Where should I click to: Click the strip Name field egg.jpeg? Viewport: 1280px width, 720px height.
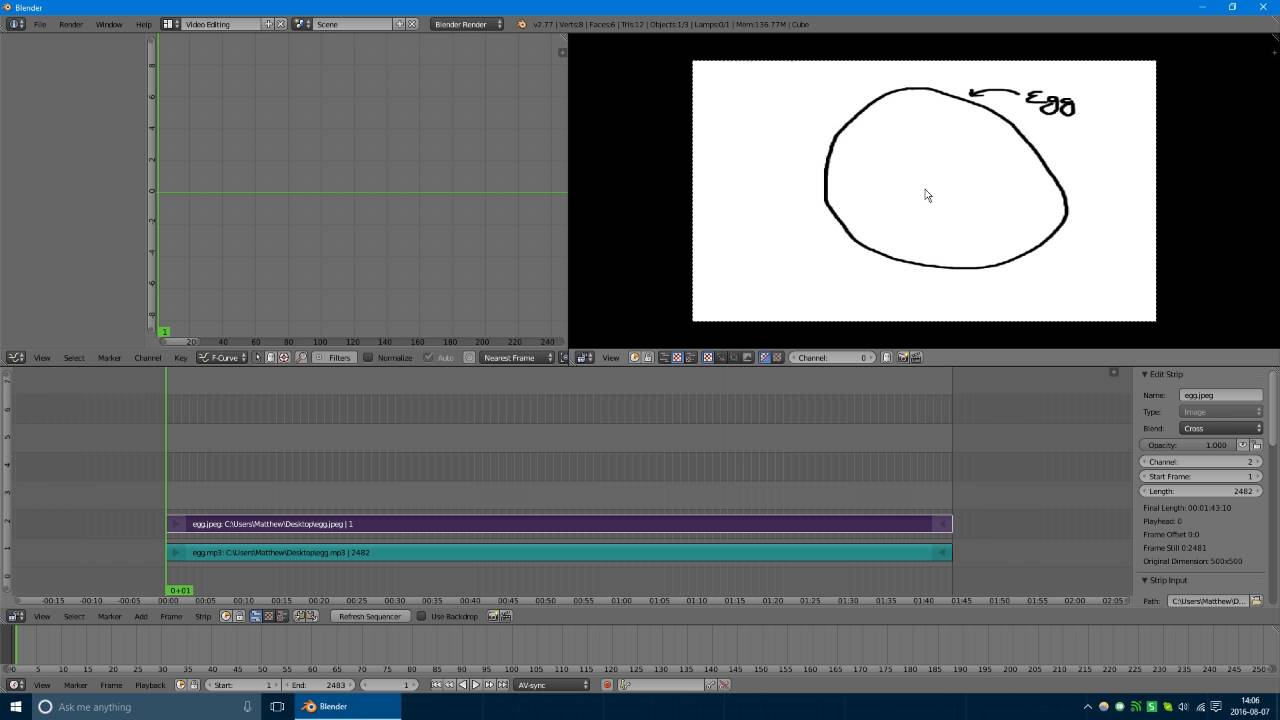pyautogui.click(x=1221, y=395)
